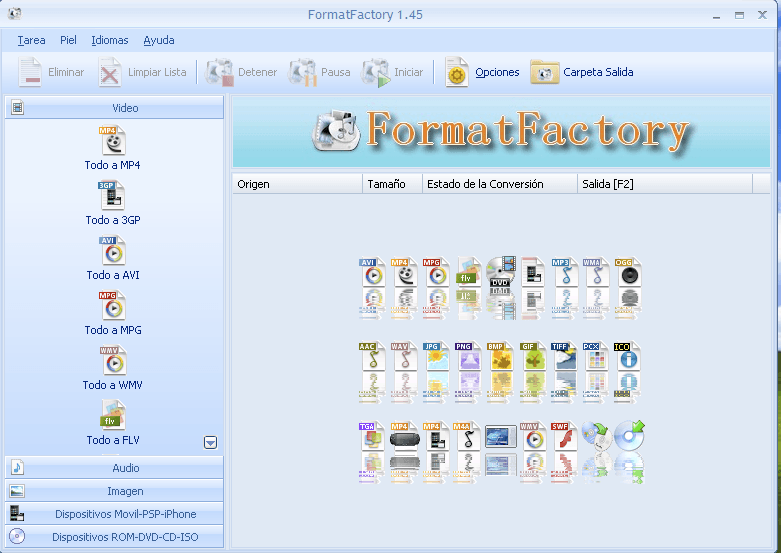
Task: Click the Origen column header
Action: 297,184
